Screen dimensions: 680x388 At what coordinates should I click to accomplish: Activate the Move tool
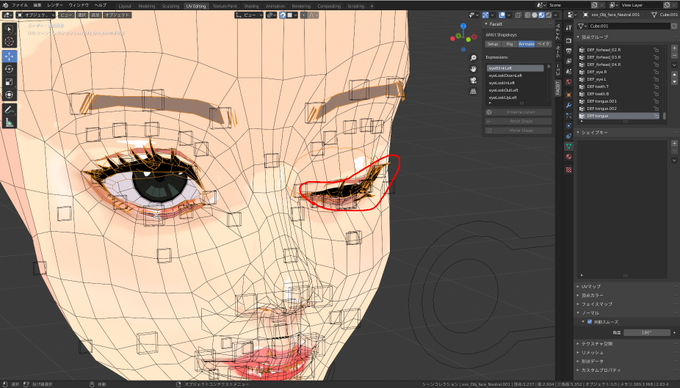point(9,56)
